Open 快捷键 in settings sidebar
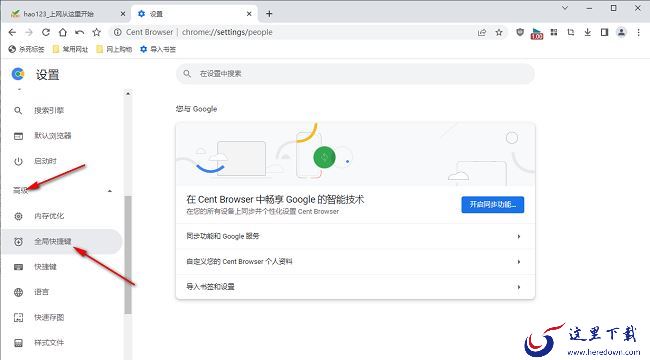 click(x=62, y=267)
